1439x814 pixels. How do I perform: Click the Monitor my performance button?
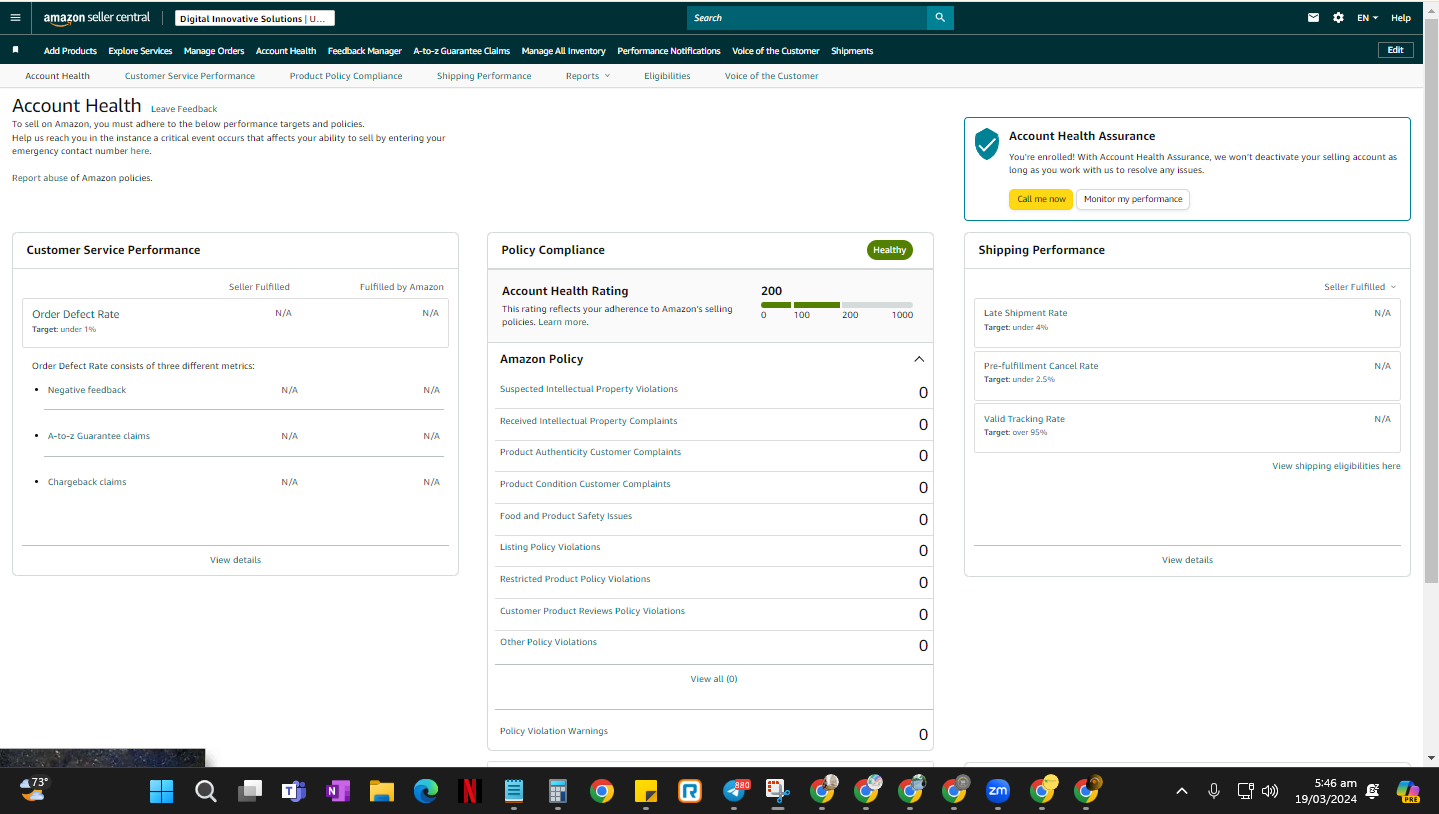tap(1133, 199)
